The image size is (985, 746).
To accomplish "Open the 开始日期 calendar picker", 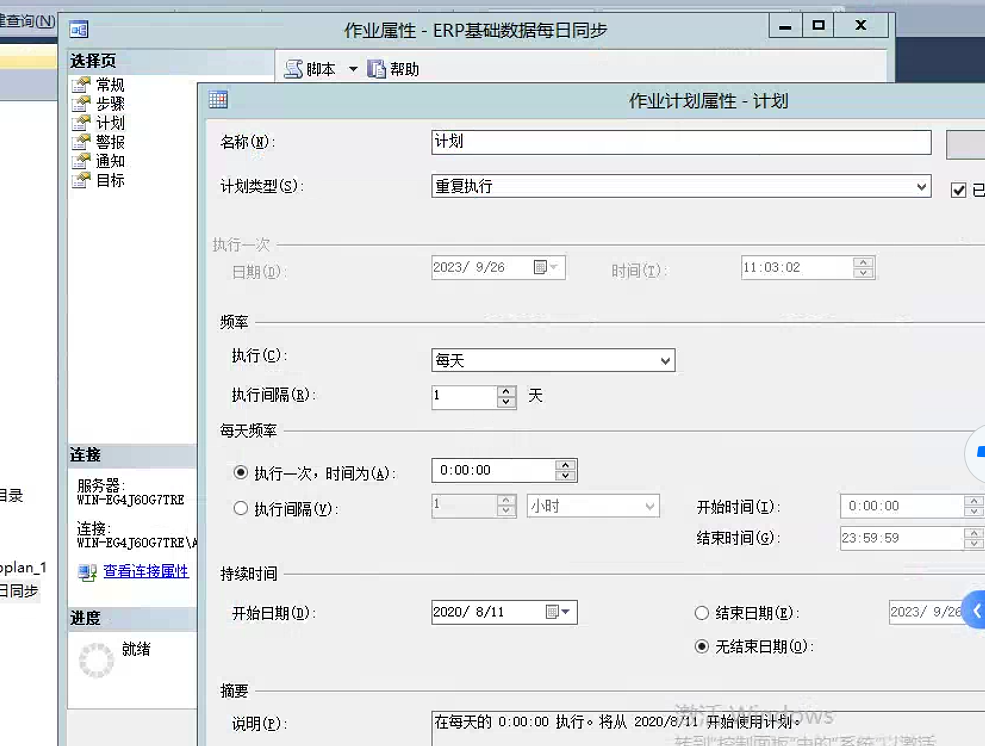I will pyautogui.click(x=557, y=612).
